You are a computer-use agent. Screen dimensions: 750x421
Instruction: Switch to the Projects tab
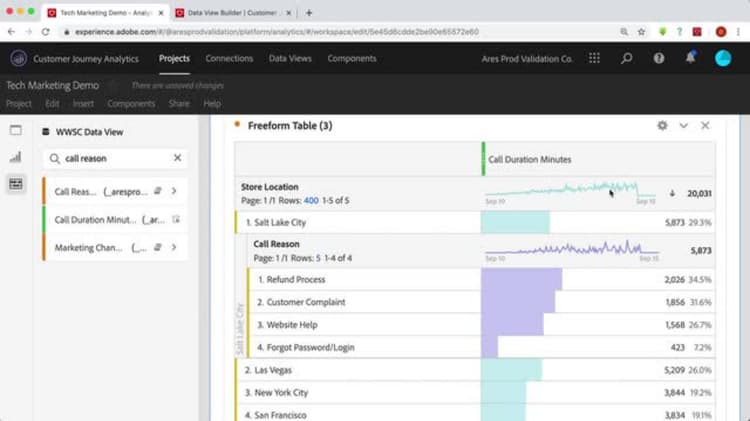(175, 58)
